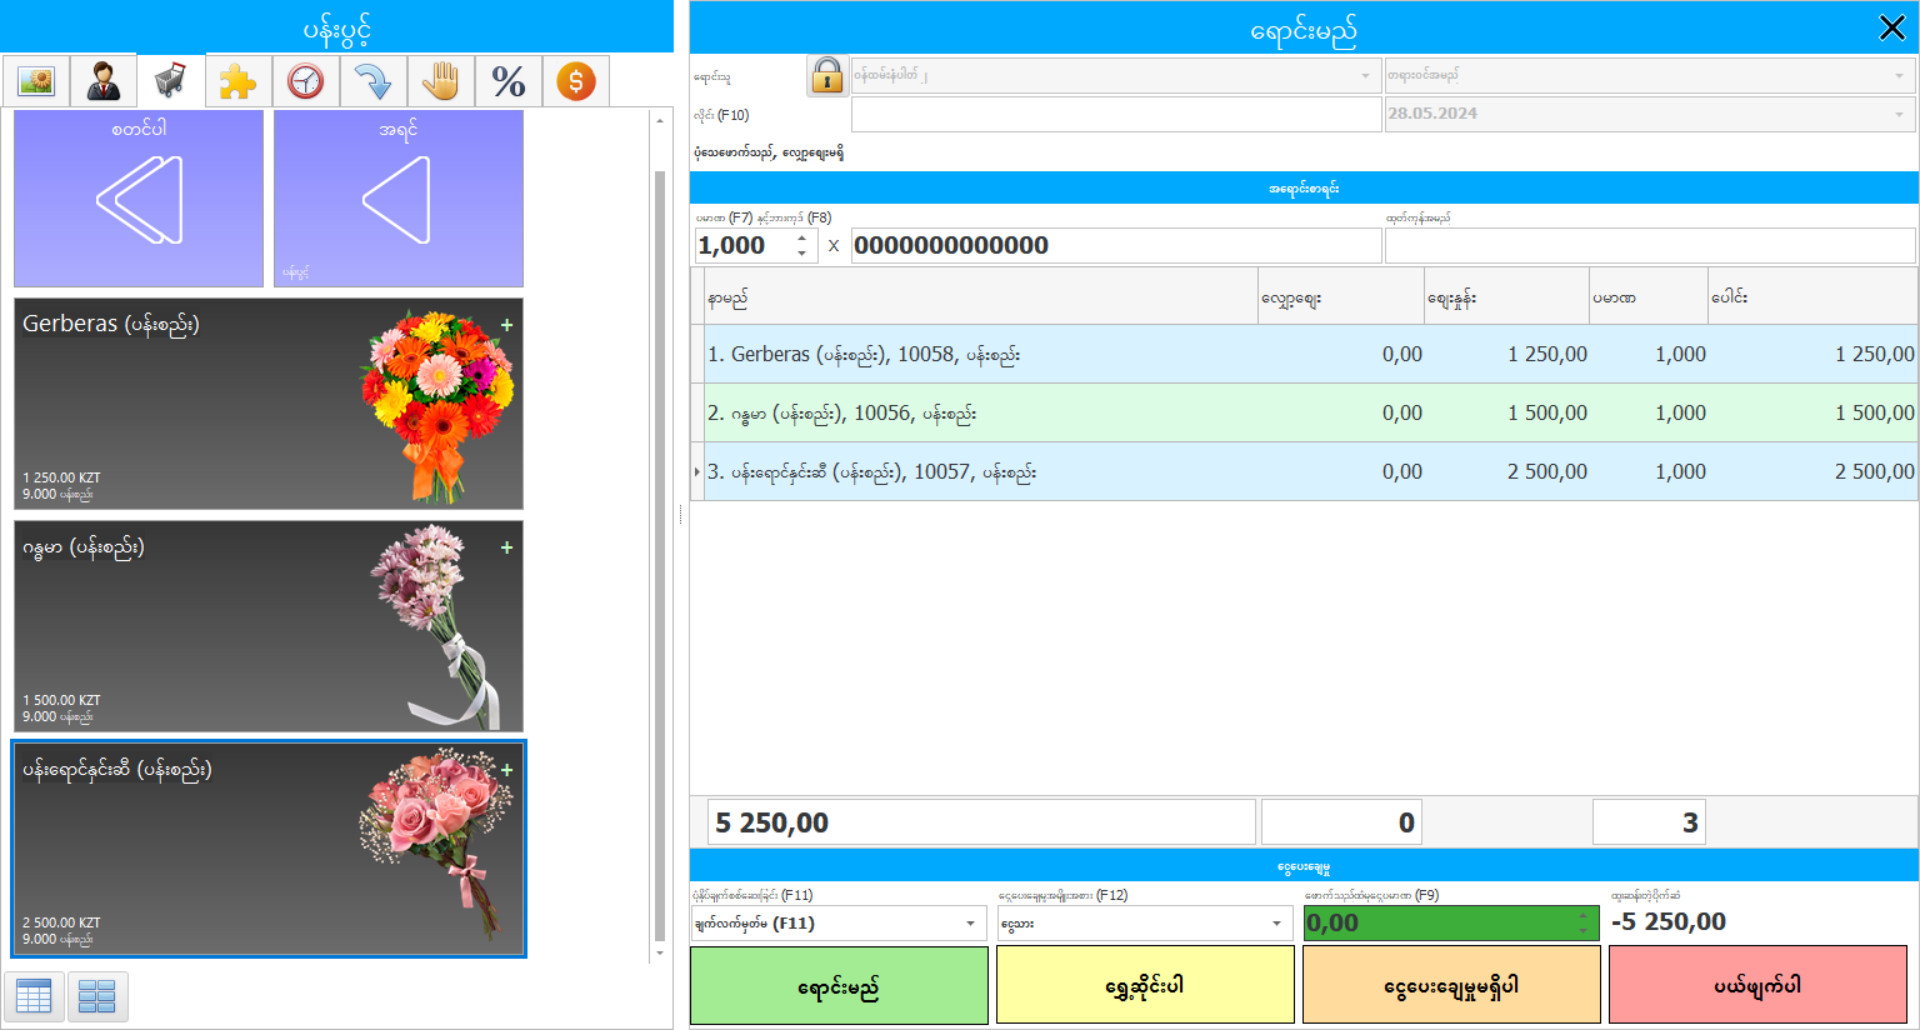Click the total sum 5 250,00

tap(980, 822)
